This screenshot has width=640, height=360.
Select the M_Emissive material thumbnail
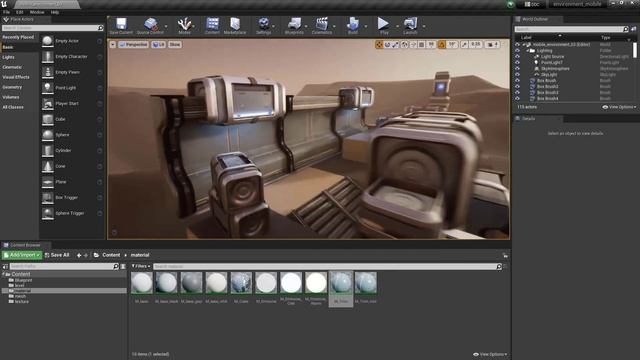(x=266, y=282)
